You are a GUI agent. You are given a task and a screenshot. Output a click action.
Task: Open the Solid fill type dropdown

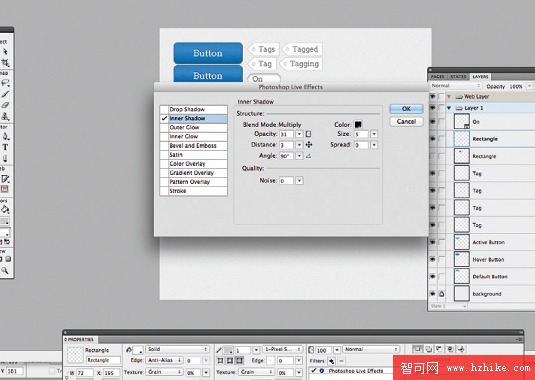click(x=177, y=349)
